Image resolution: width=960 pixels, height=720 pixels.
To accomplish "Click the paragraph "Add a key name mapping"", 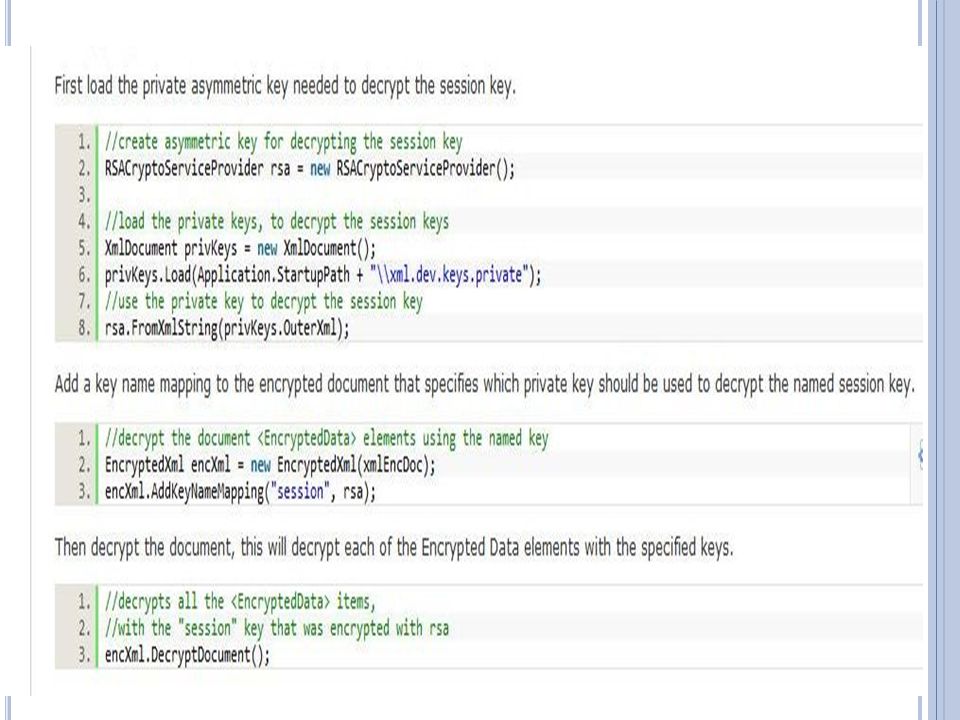I will click(x=485, y=384).
